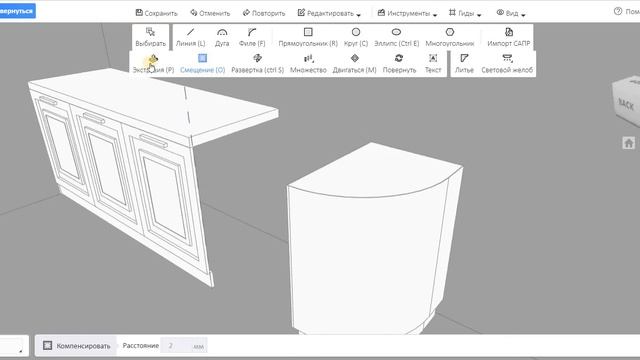Choose the Литье molding tool
The width and height of the screenshot is (640, 360).
click(464, 64)
